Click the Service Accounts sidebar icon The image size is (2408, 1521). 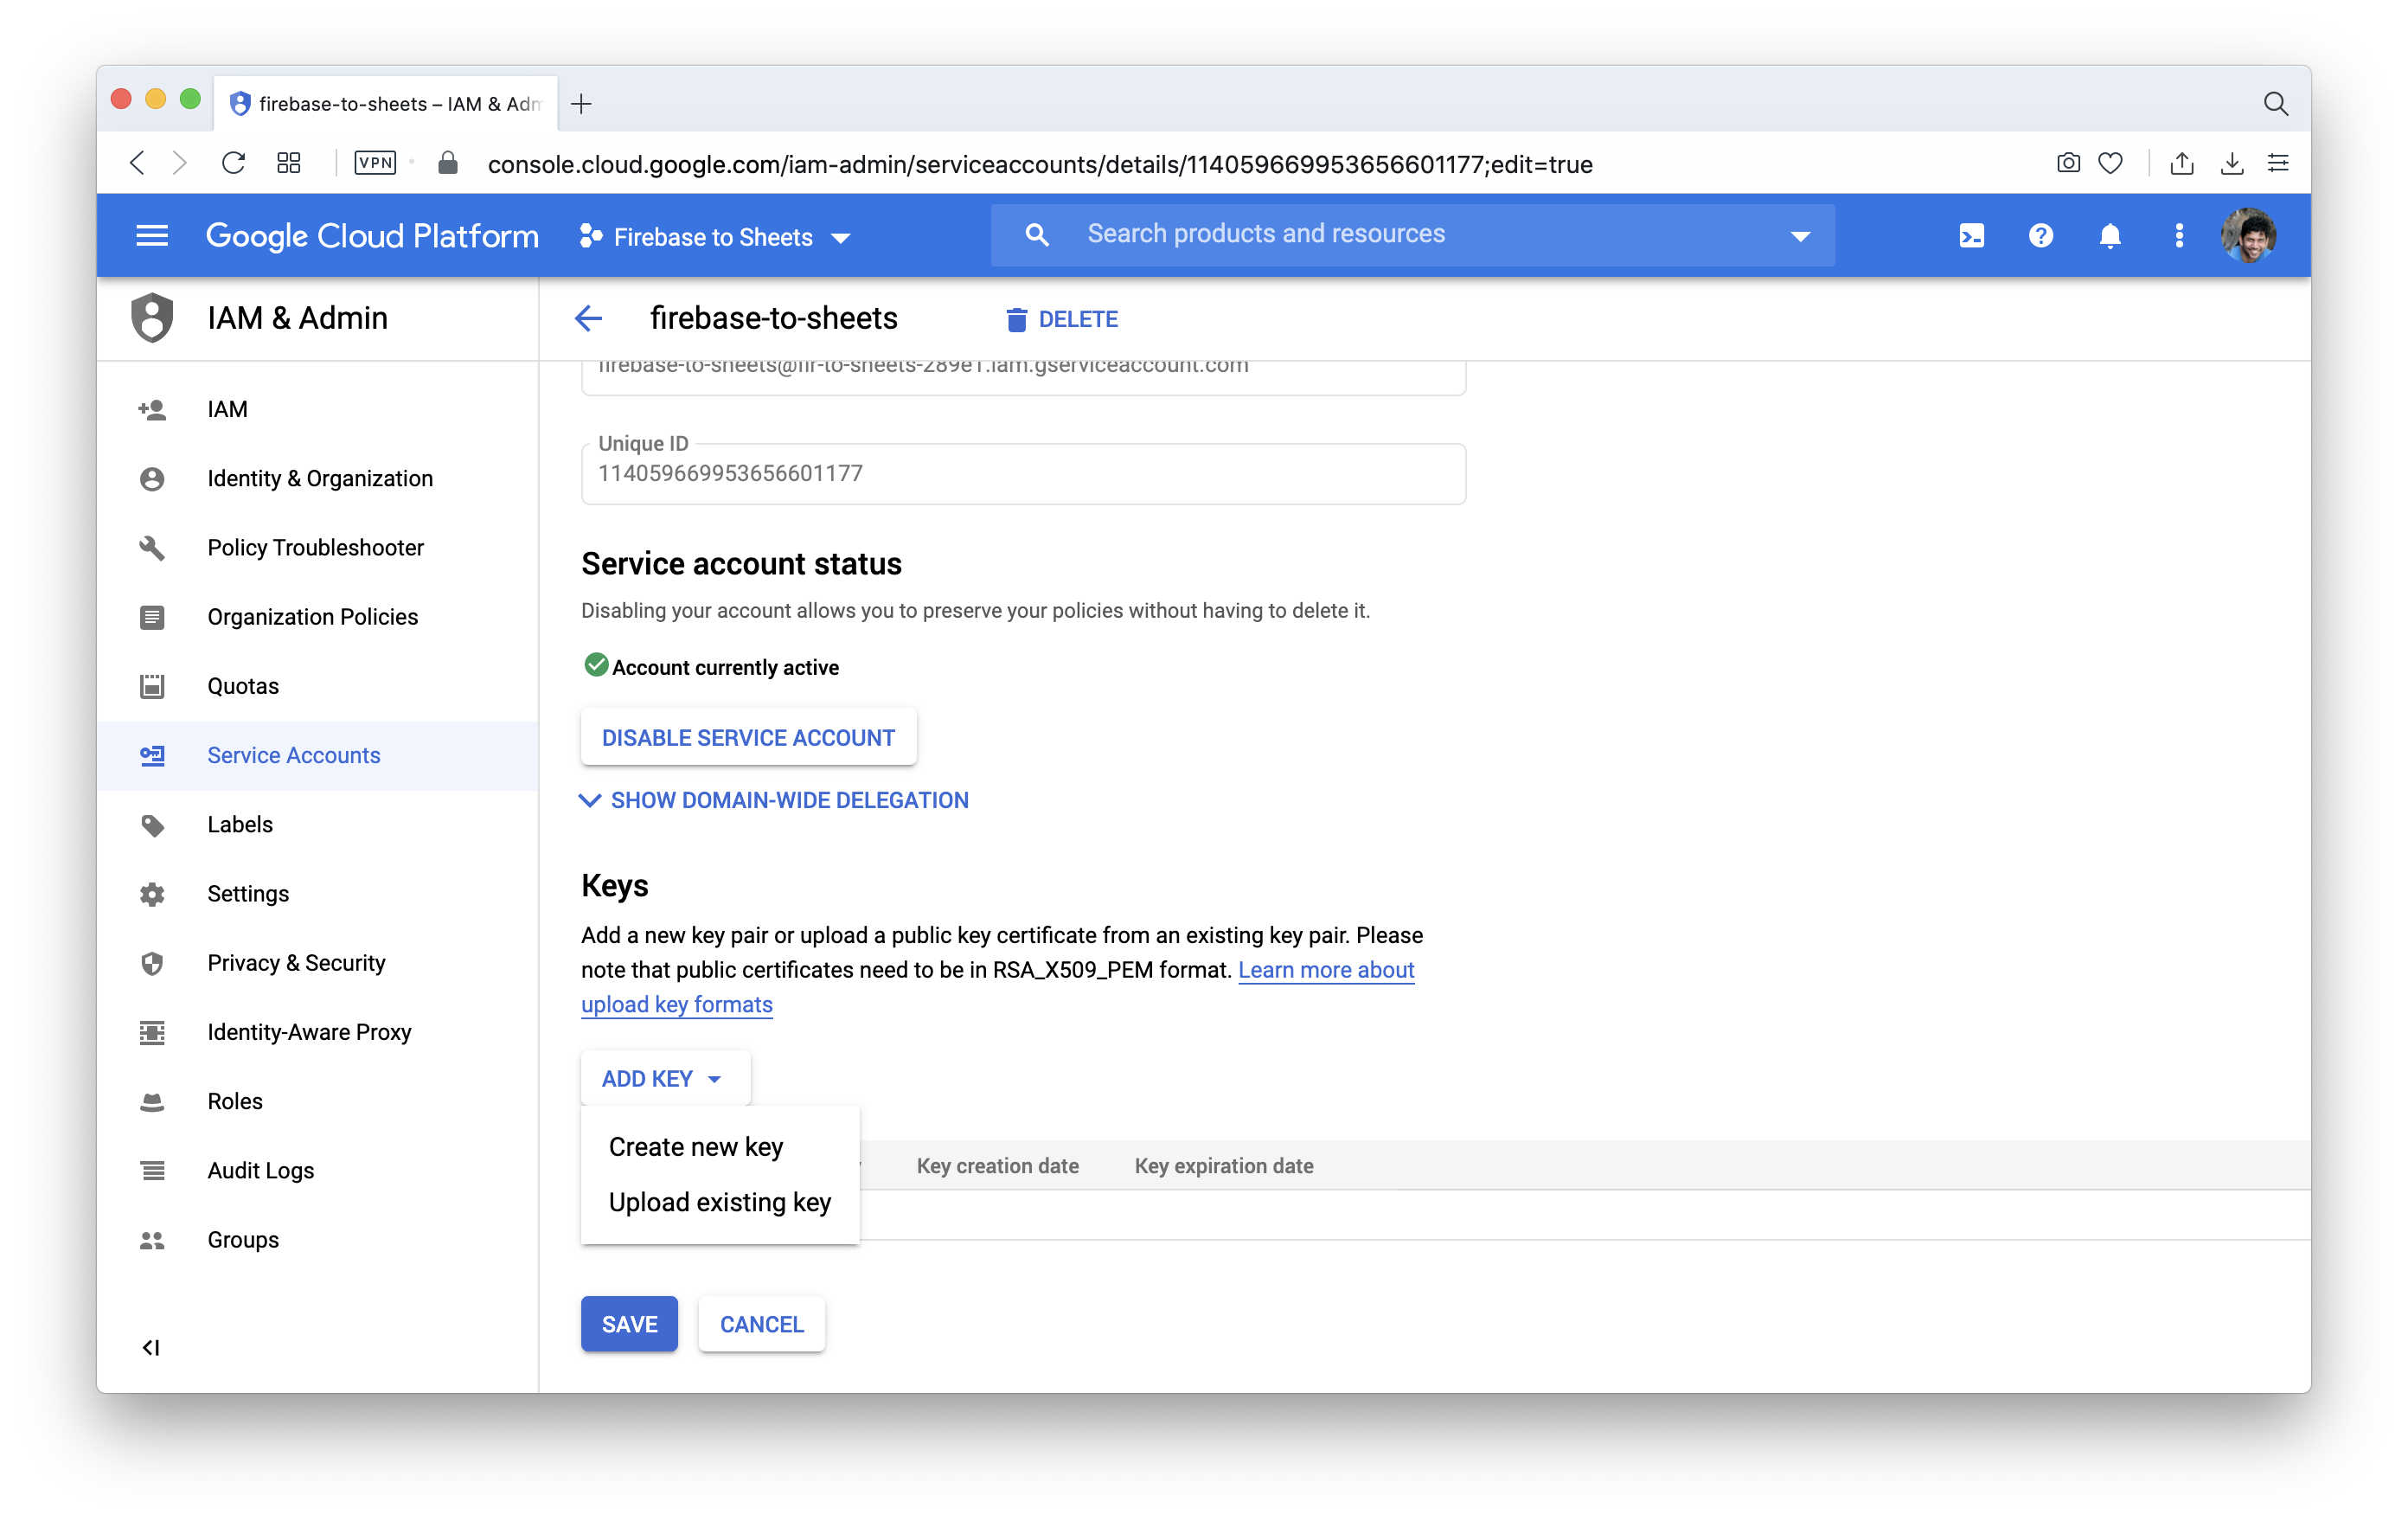pos(152,756)
